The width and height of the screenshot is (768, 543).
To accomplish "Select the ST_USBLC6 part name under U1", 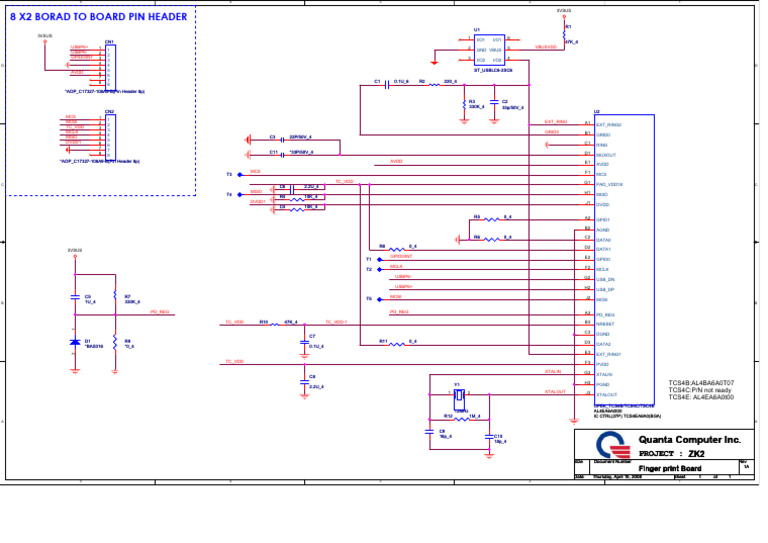I will pos(493,71).
